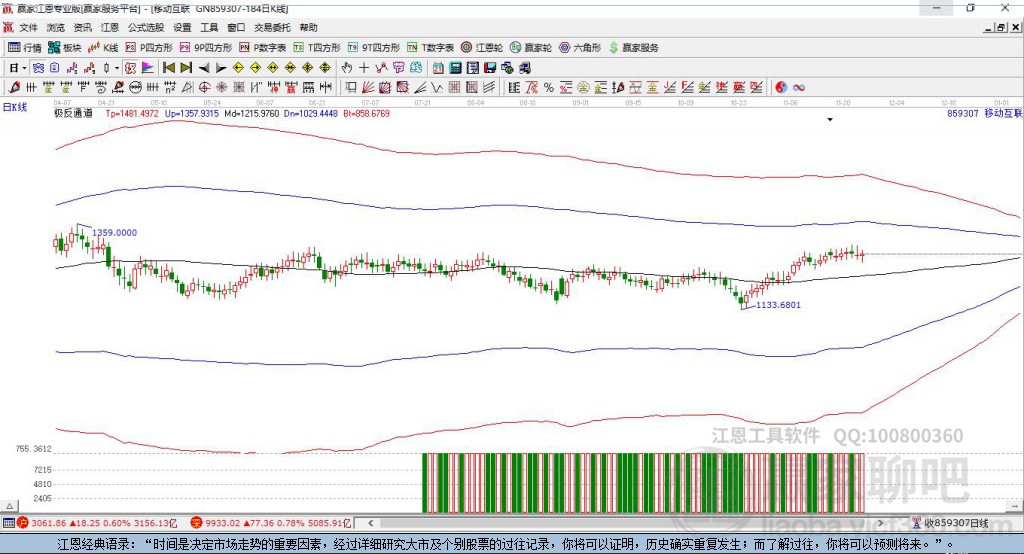Screen dimensions: 1024x554
Task: Select the crosshair cursor tool
Action: pos(364,68)
